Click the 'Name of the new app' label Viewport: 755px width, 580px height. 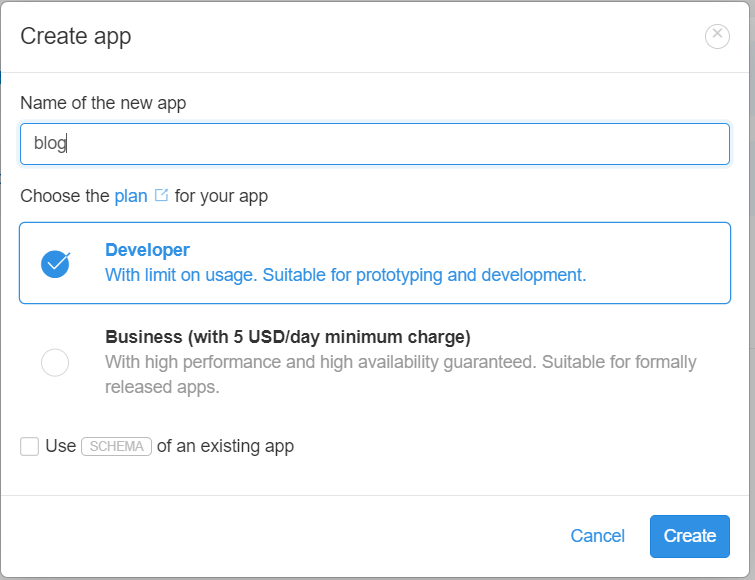[103, 103]
